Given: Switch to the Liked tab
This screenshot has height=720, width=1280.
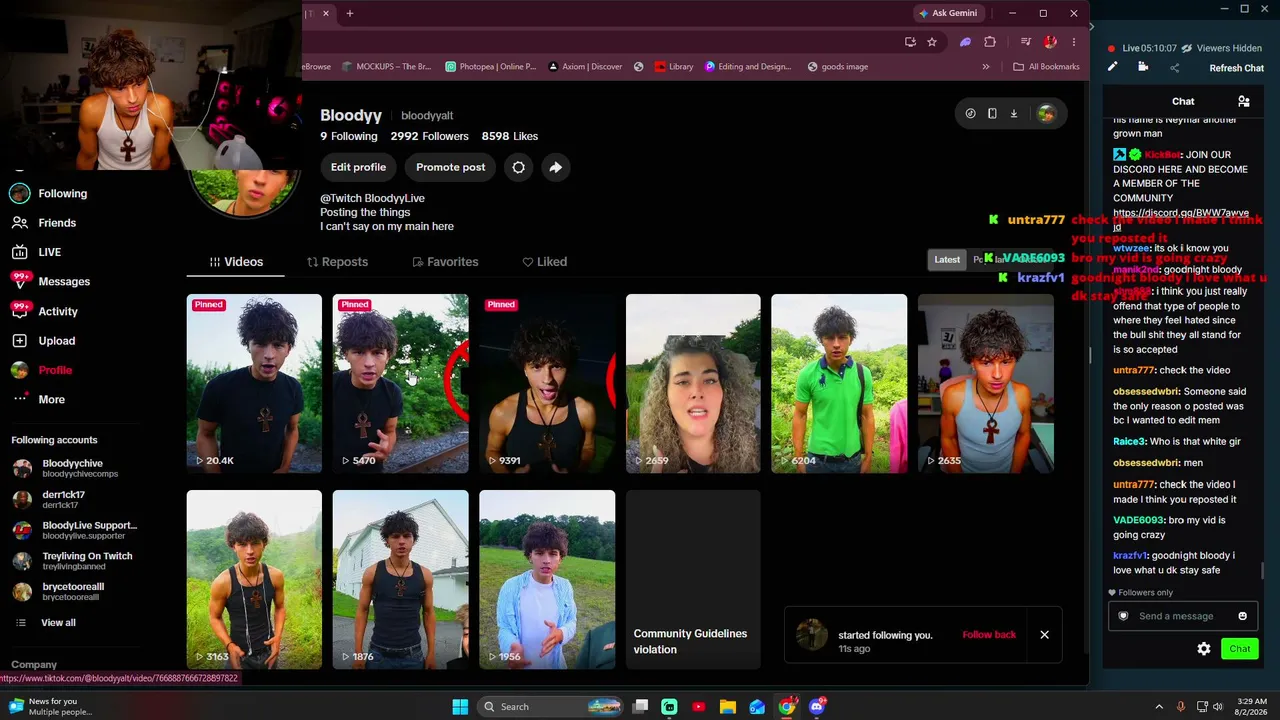Looking at the screenshot, I should pos(544,262).
